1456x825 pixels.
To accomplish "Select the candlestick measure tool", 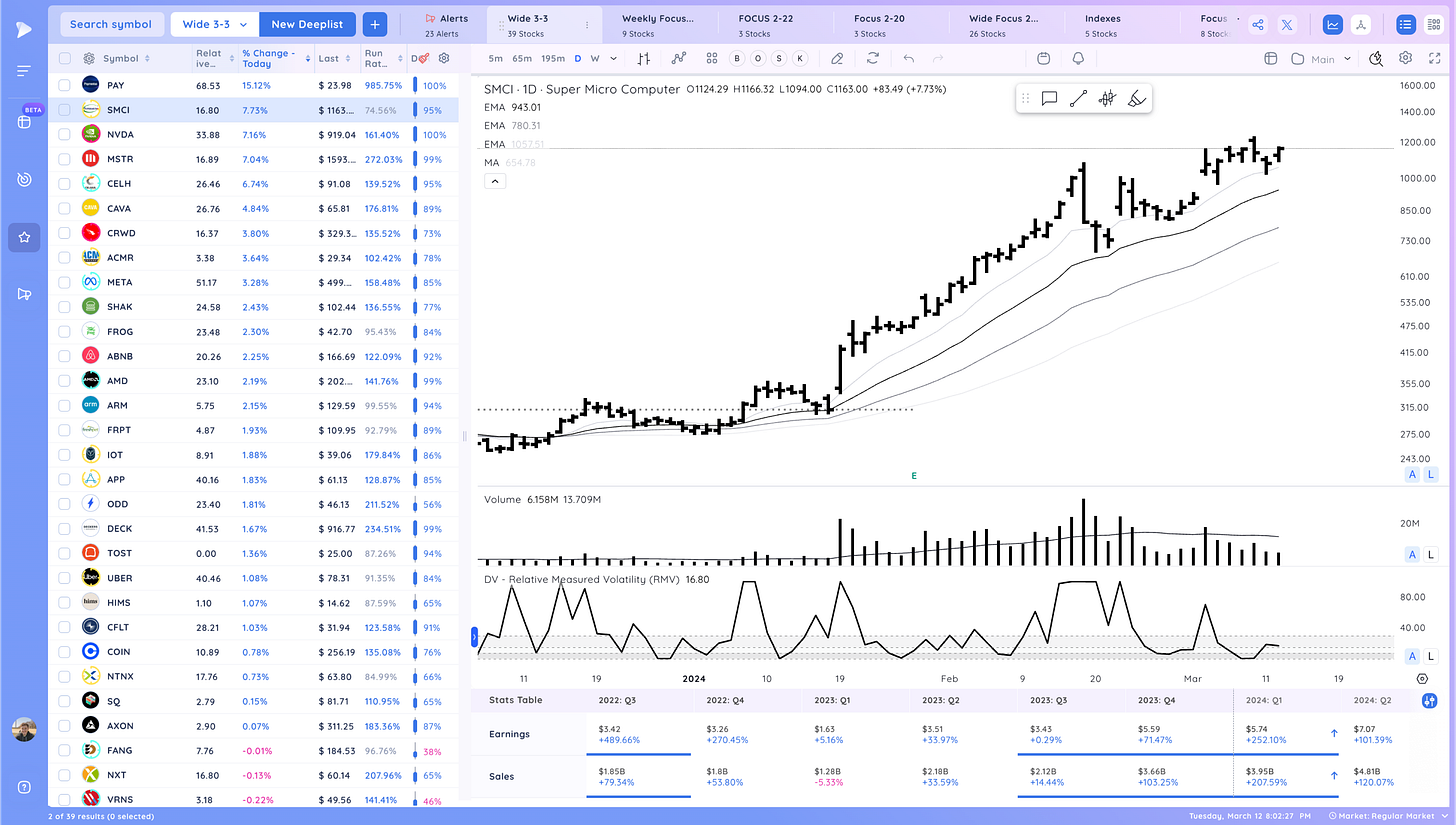I will coord(1107,98).
